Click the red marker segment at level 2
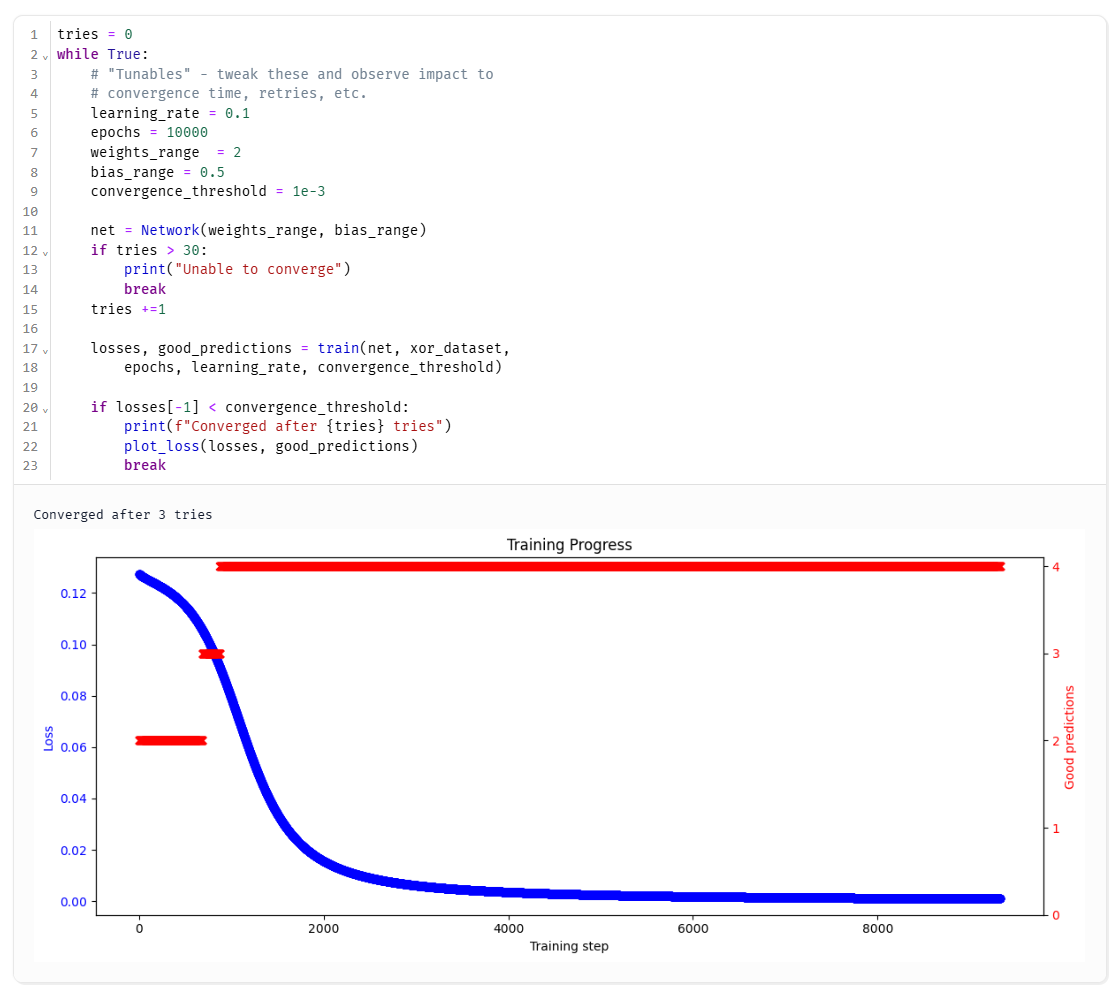 point(170,741)
